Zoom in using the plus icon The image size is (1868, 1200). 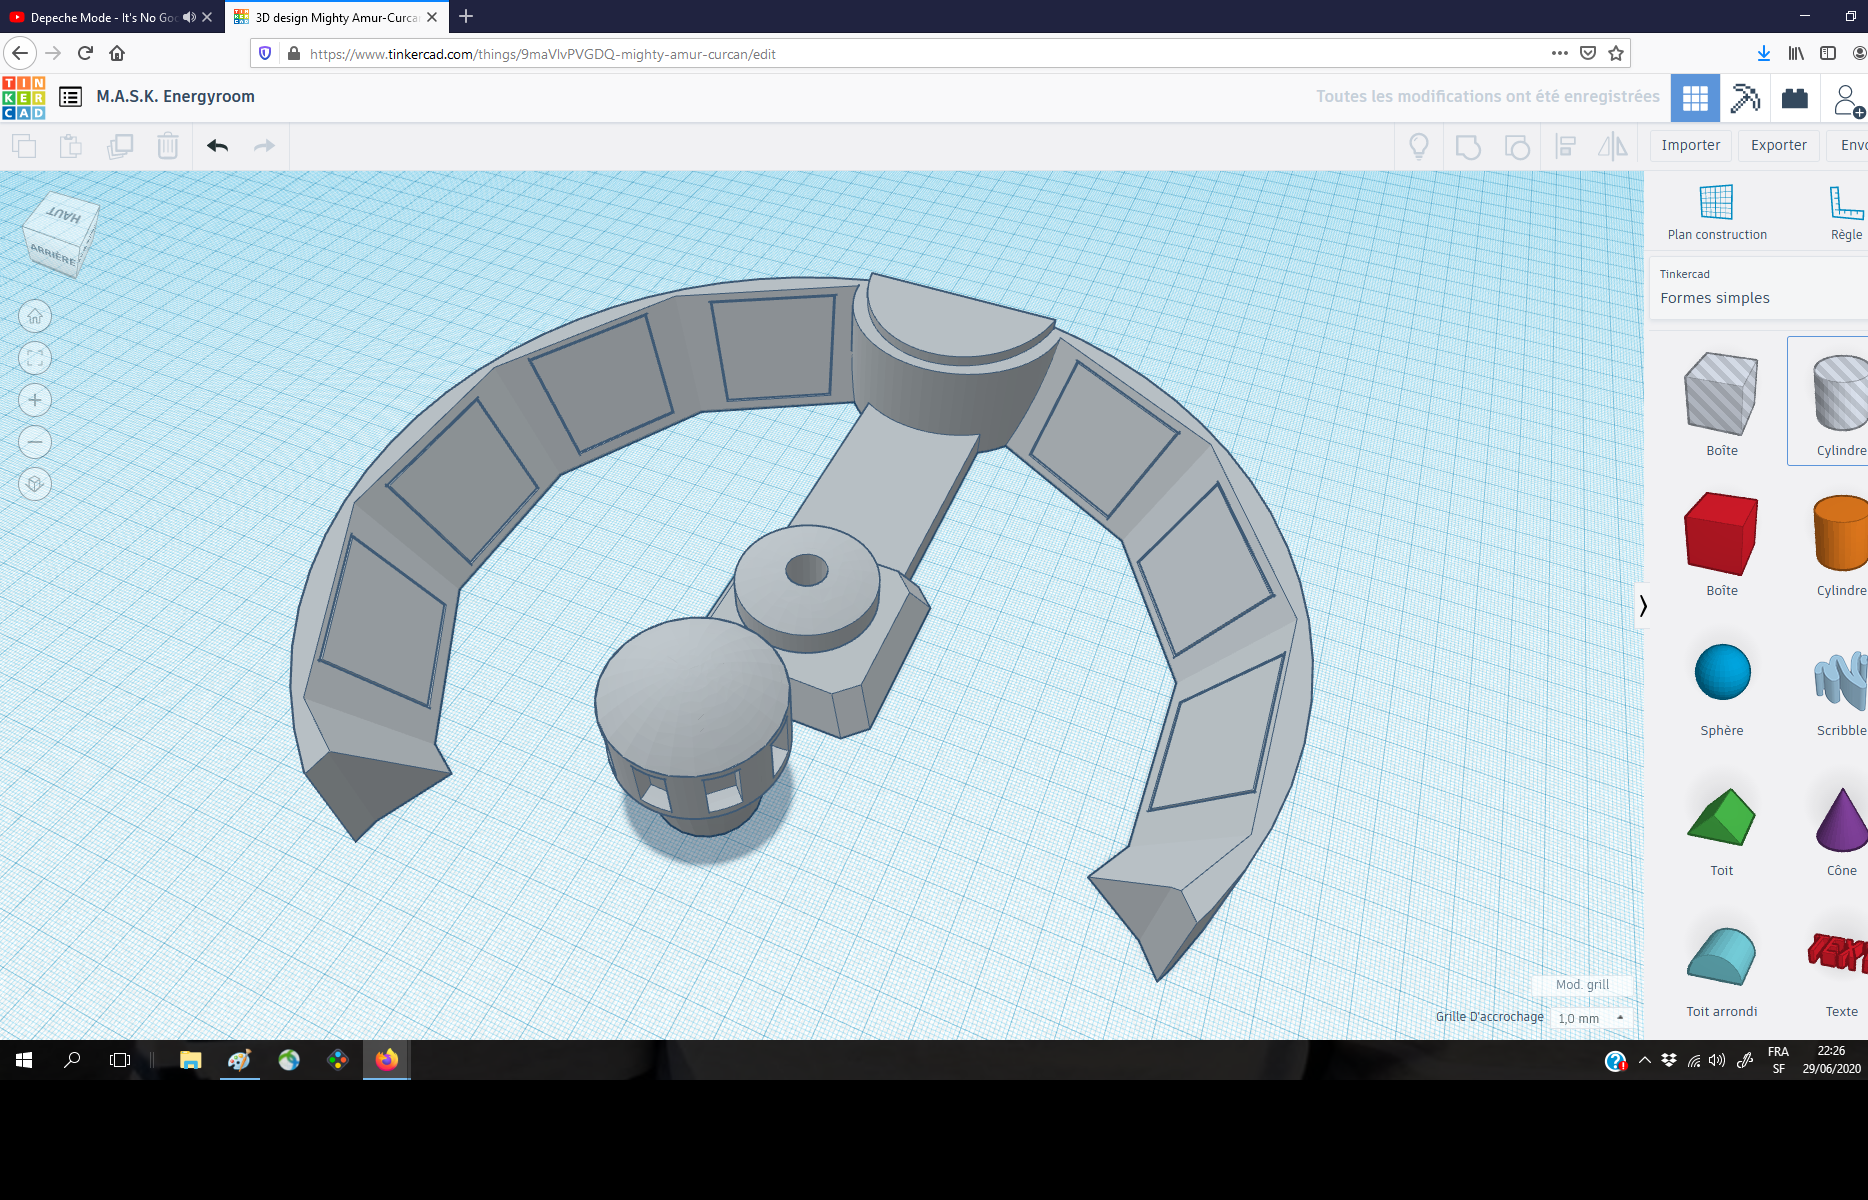35,400
